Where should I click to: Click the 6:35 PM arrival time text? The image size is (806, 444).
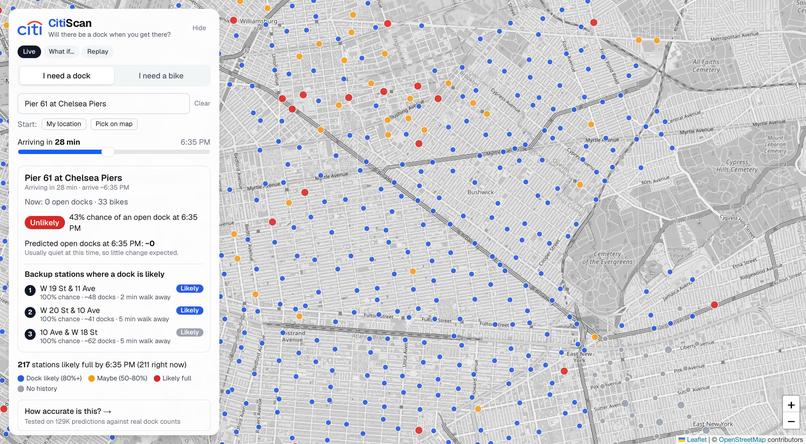[195, 142]
